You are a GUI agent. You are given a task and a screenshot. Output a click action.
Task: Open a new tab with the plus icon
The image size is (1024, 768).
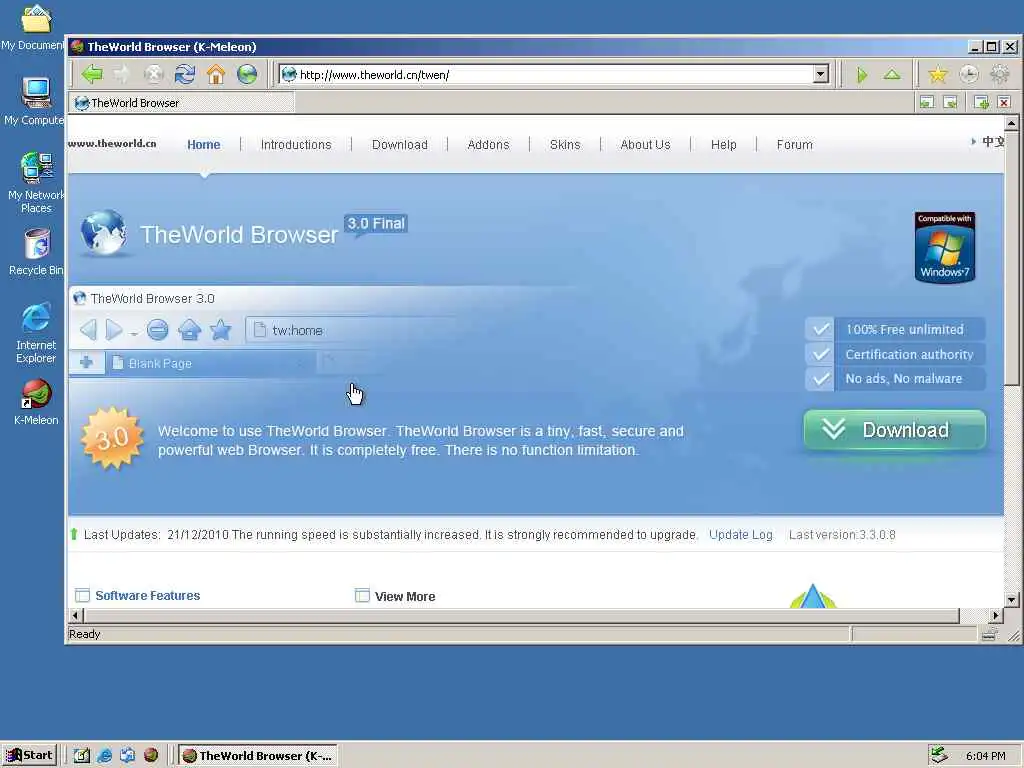pos(981,102)
